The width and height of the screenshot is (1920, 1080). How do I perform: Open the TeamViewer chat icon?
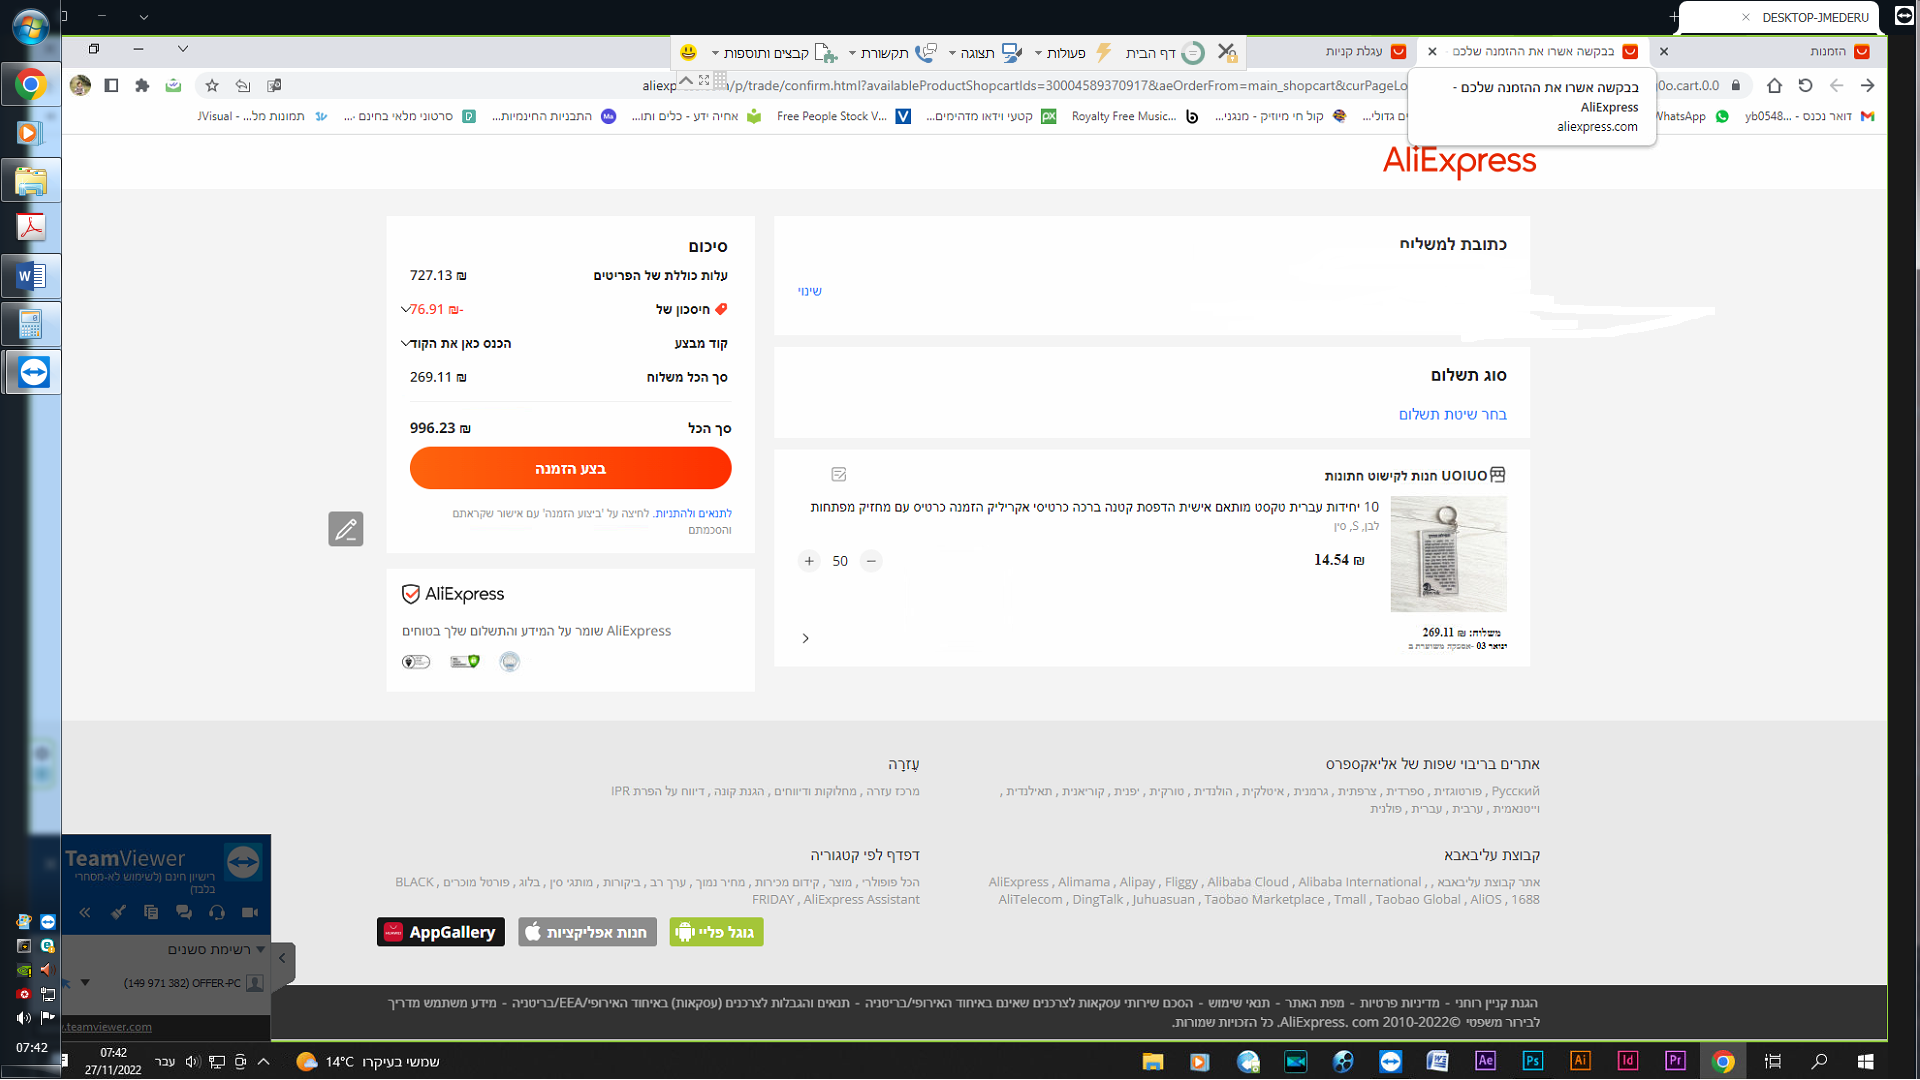(x=184, y=912)
